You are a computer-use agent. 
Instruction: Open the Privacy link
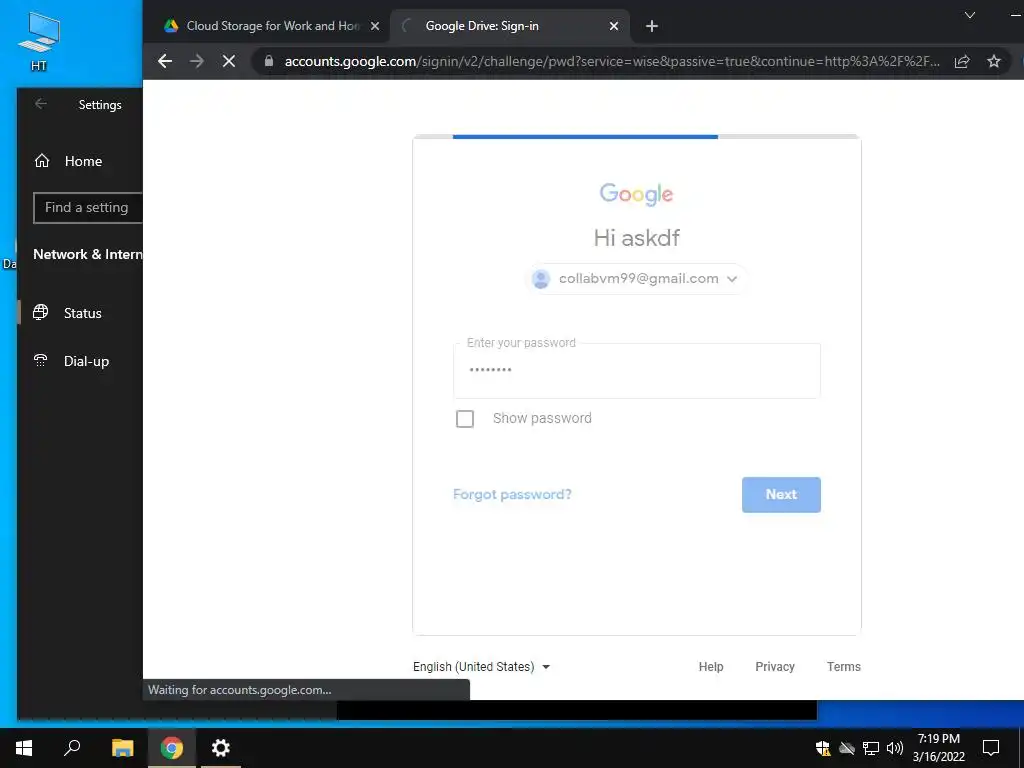(775, 667)
